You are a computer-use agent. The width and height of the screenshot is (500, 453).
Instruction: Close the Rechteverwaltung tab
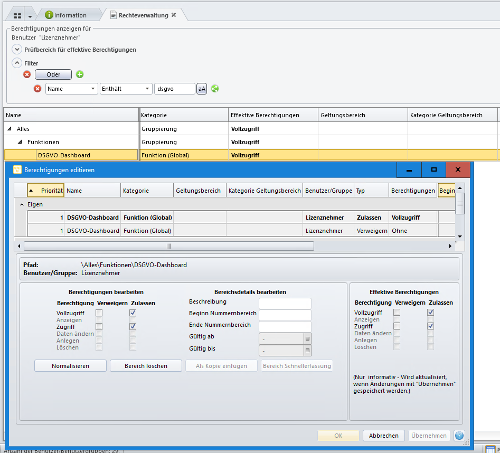[174, 15]
